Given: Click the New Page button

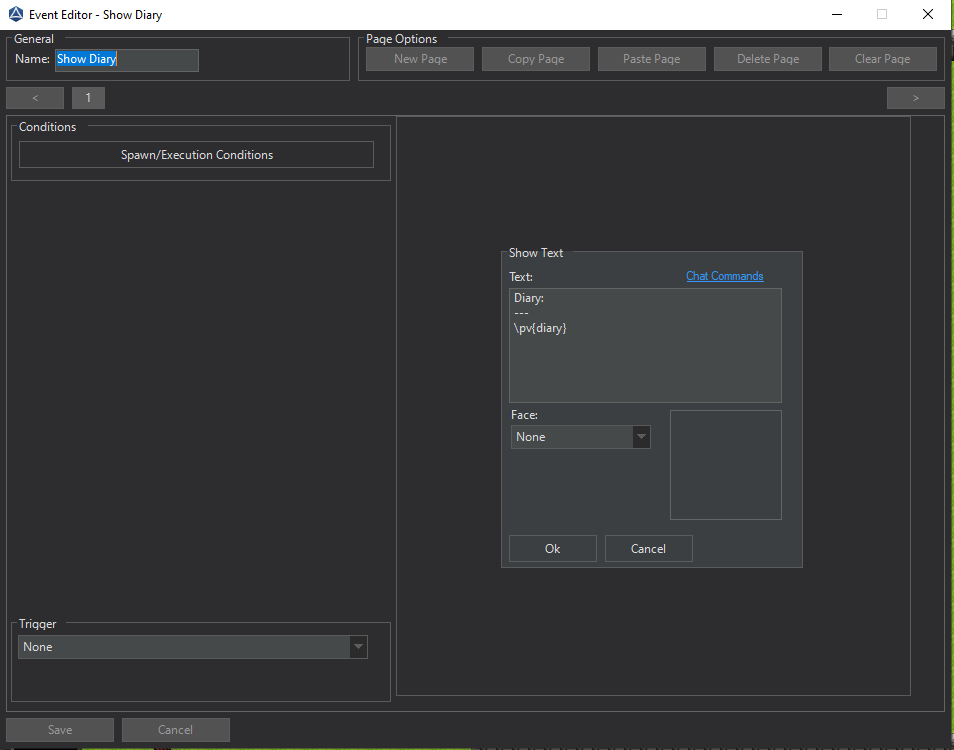Looking at the screenshot, I should point(420,59).
